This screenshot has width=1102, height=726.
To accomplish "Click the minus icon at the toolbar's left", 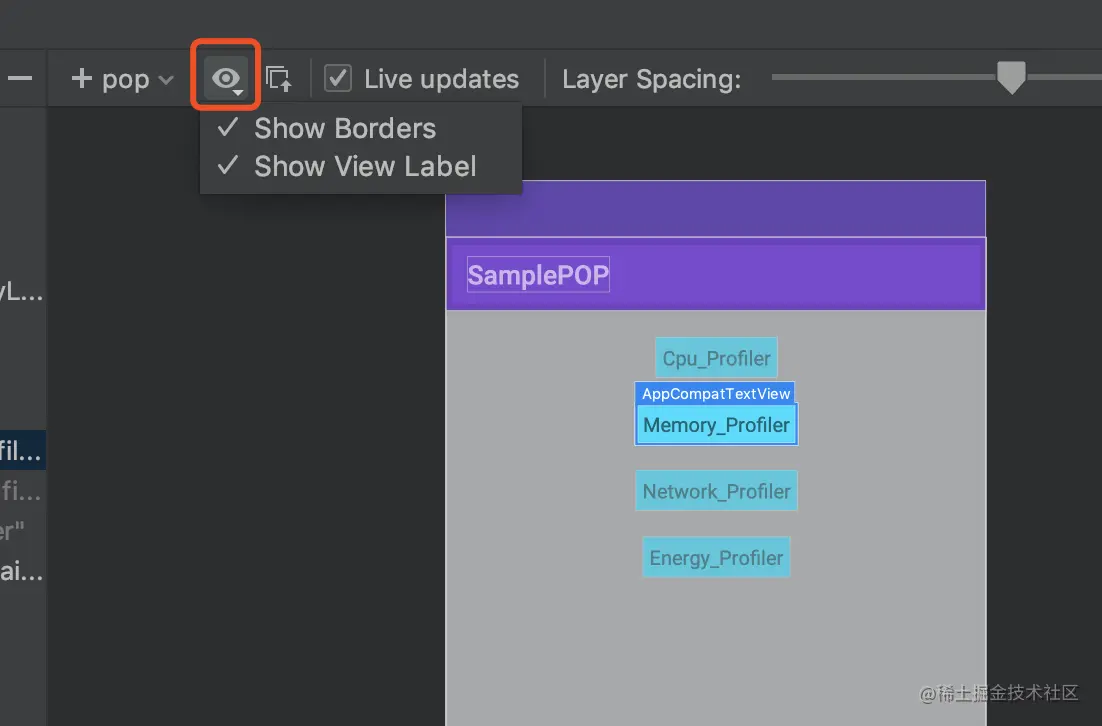I will pos(20,79).
